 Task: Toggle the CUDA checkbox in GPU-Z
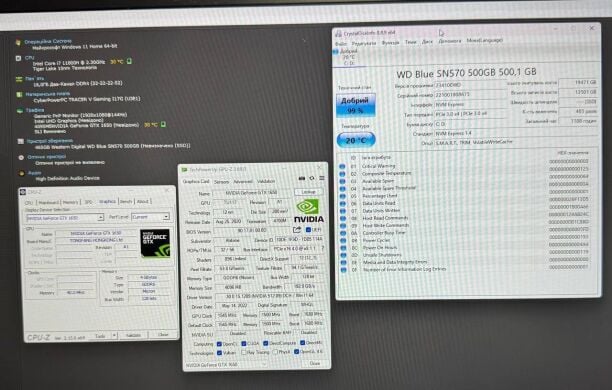pyautogui.click(x=244, y=344)
